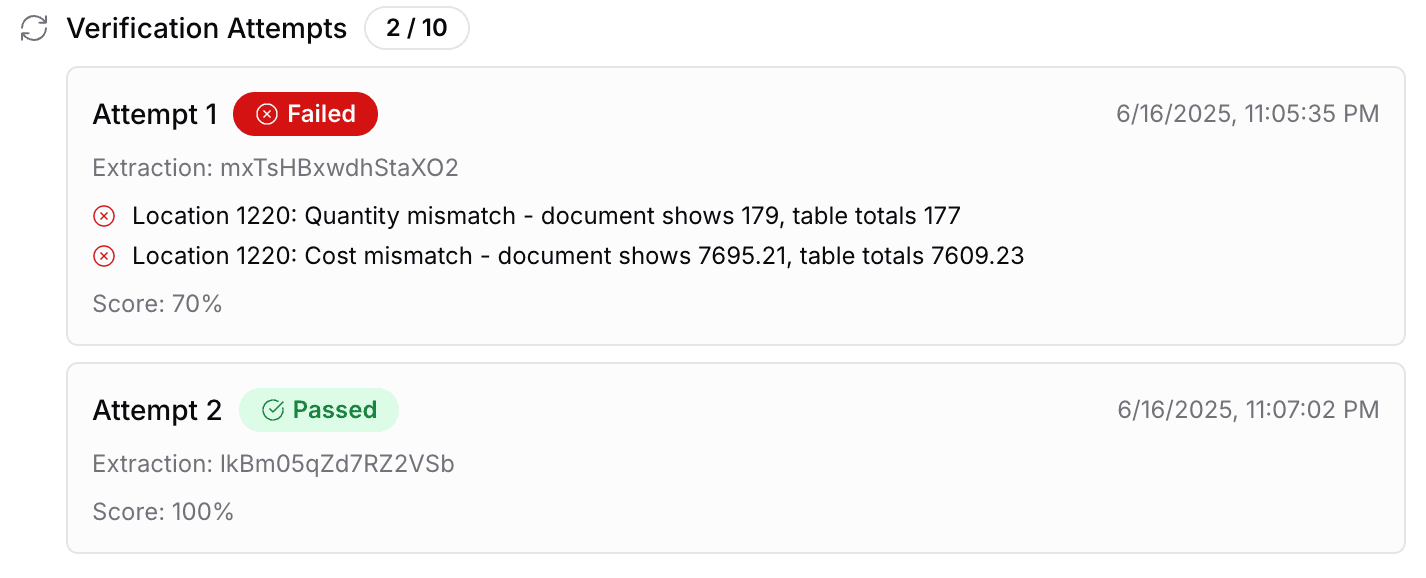Click the Cost mismatch error message

click(x=578, y=256)
